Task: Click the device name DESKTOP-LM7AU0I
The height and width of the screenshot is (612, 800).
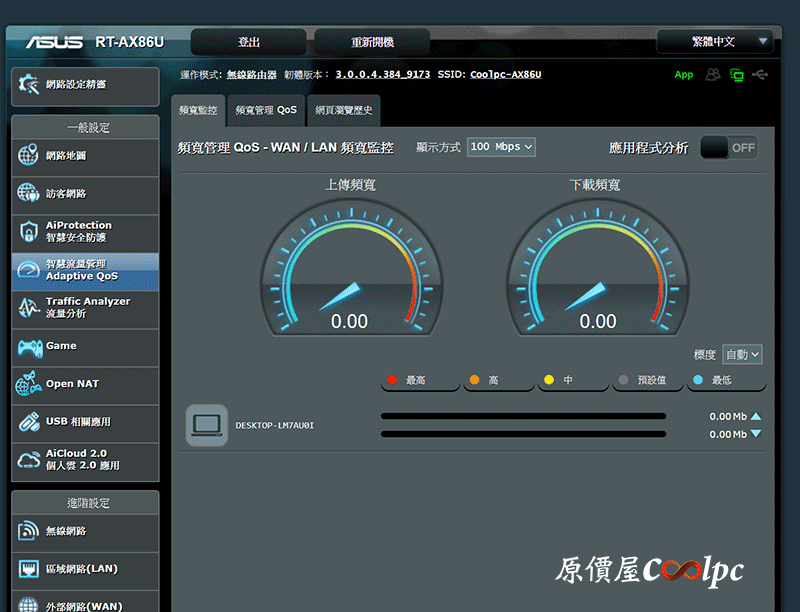Action: [274, 425]
